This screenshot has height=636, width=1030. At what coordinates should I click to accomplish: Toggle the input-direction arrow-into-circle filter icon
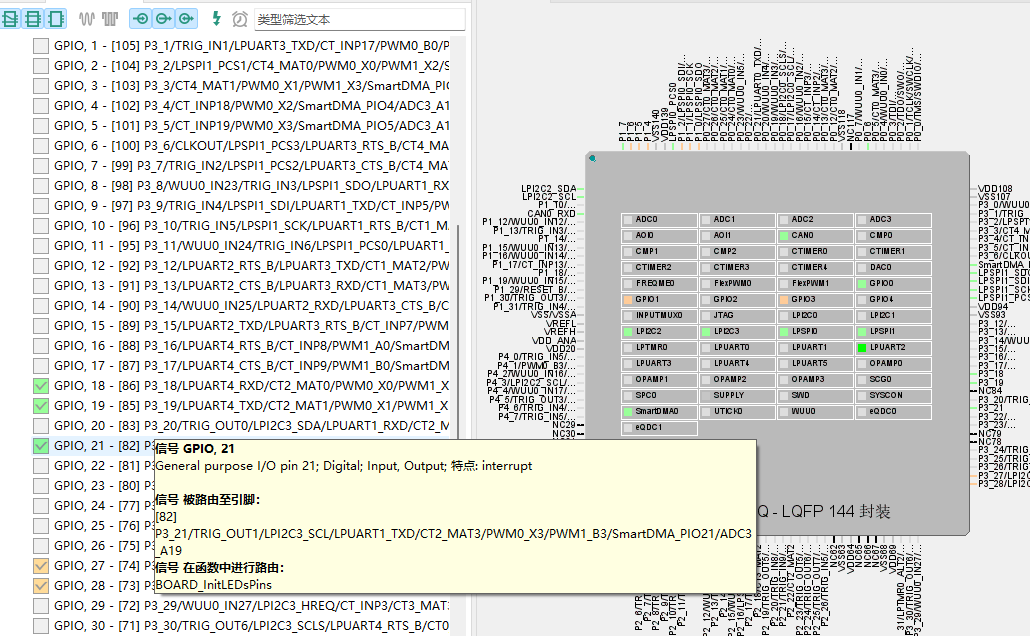tap(141, 18)
